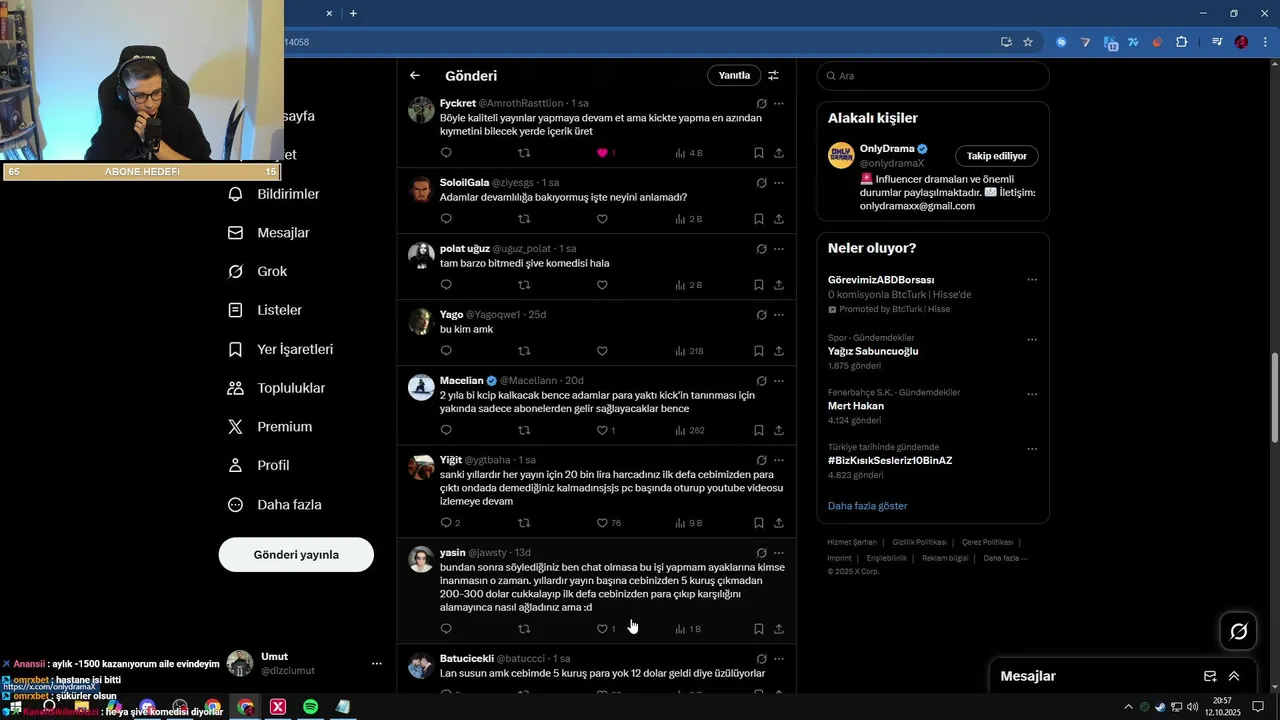Click Takip ediliyor button for OnlyDrama
The height and width of the screenshot is (720, 1280).
(997, 156)
